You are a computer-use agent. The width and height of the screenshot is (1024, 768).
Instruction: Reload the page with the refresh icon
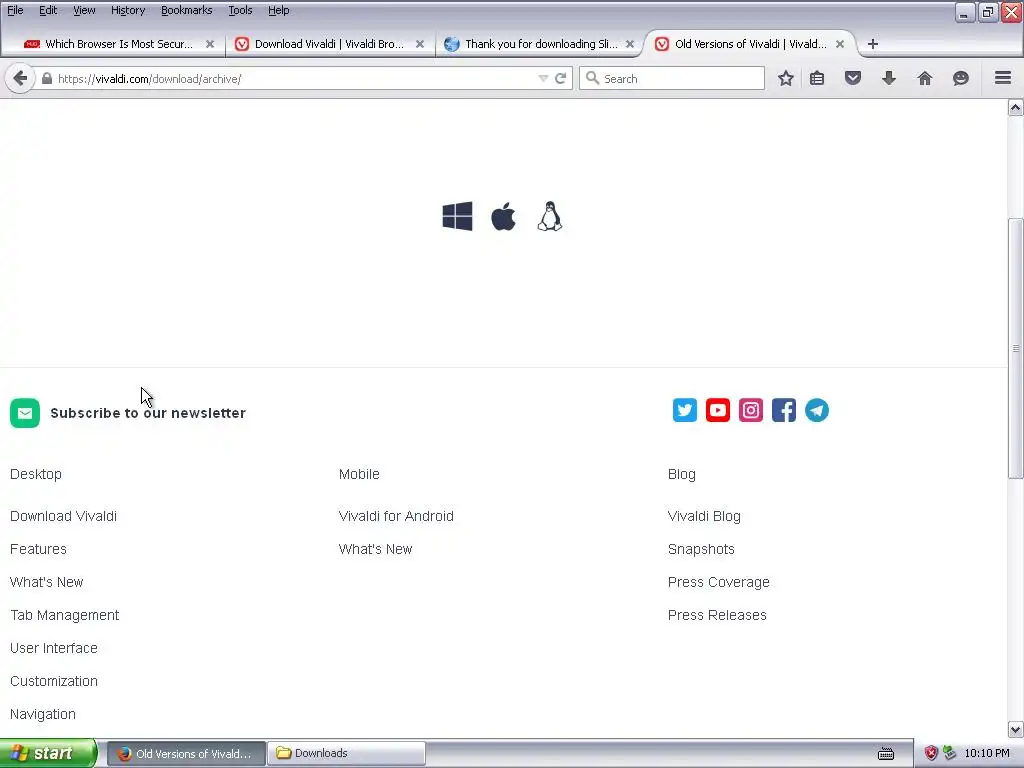(560, 78)
